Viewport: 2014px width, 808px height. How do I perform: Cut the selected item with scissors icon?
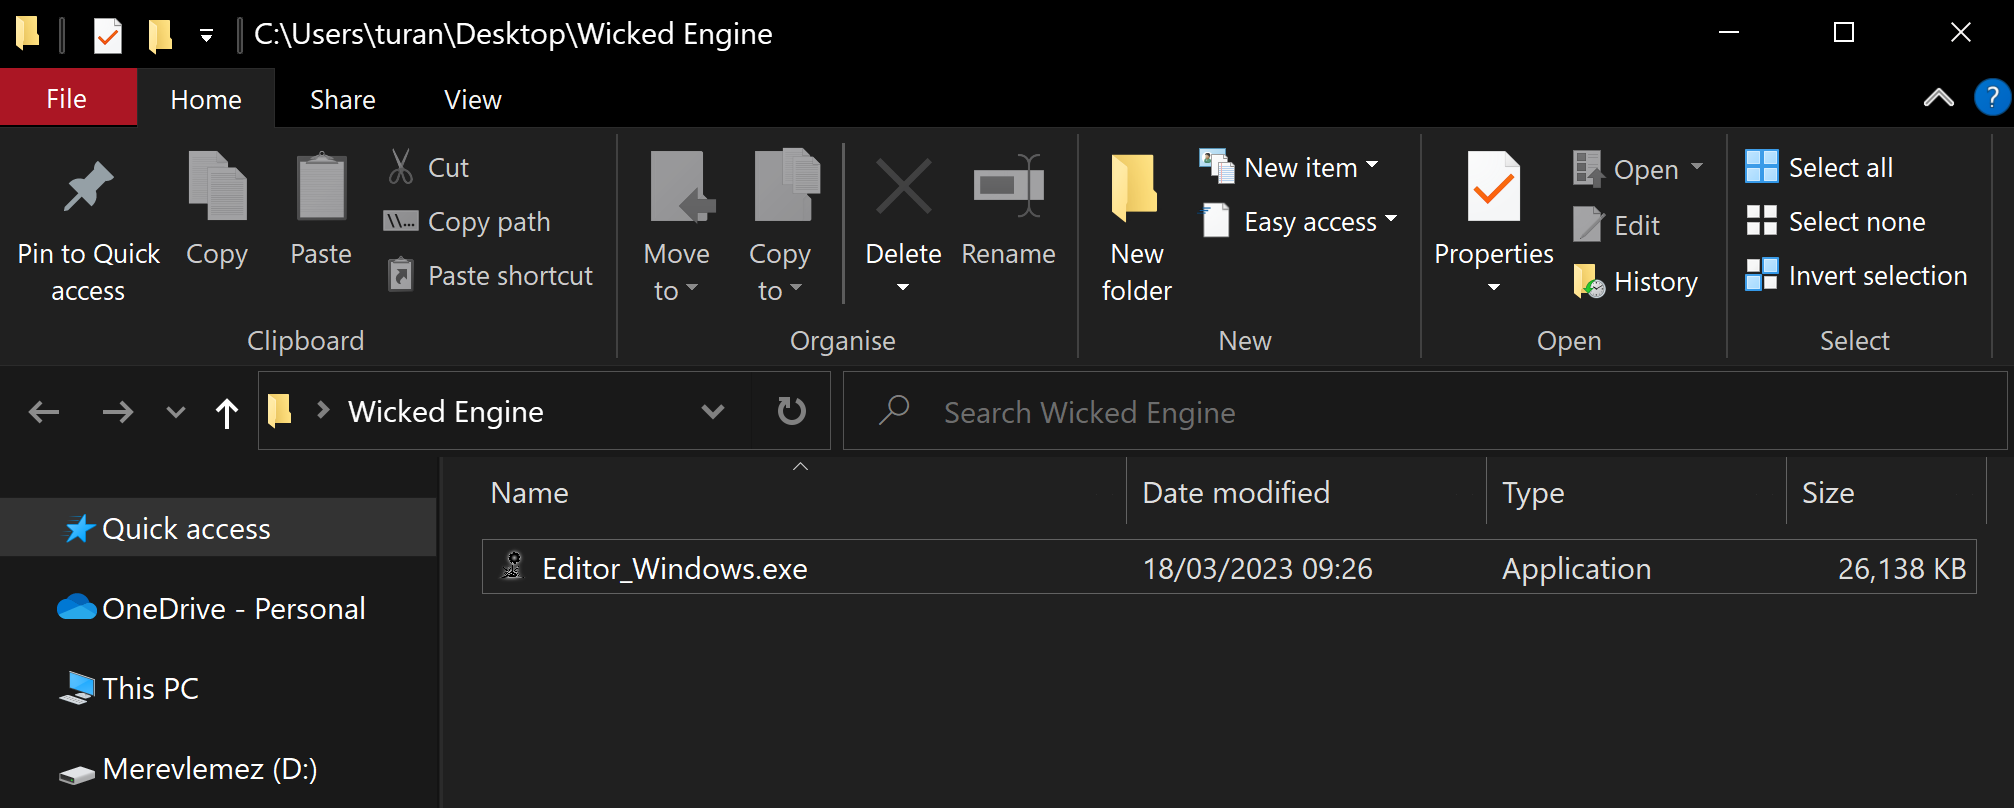click(x=401, y=167)
